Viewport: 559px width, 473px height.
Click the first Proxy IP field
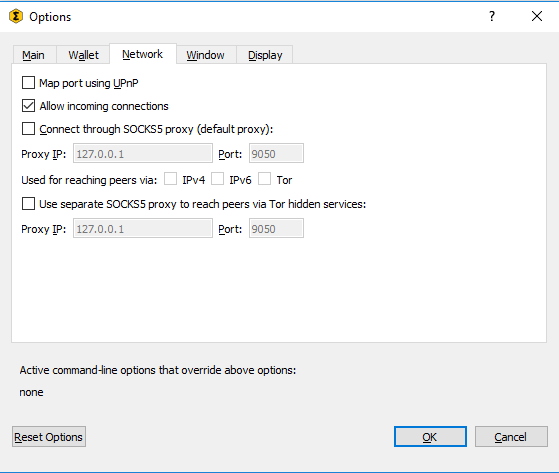[x=143, y=153]
